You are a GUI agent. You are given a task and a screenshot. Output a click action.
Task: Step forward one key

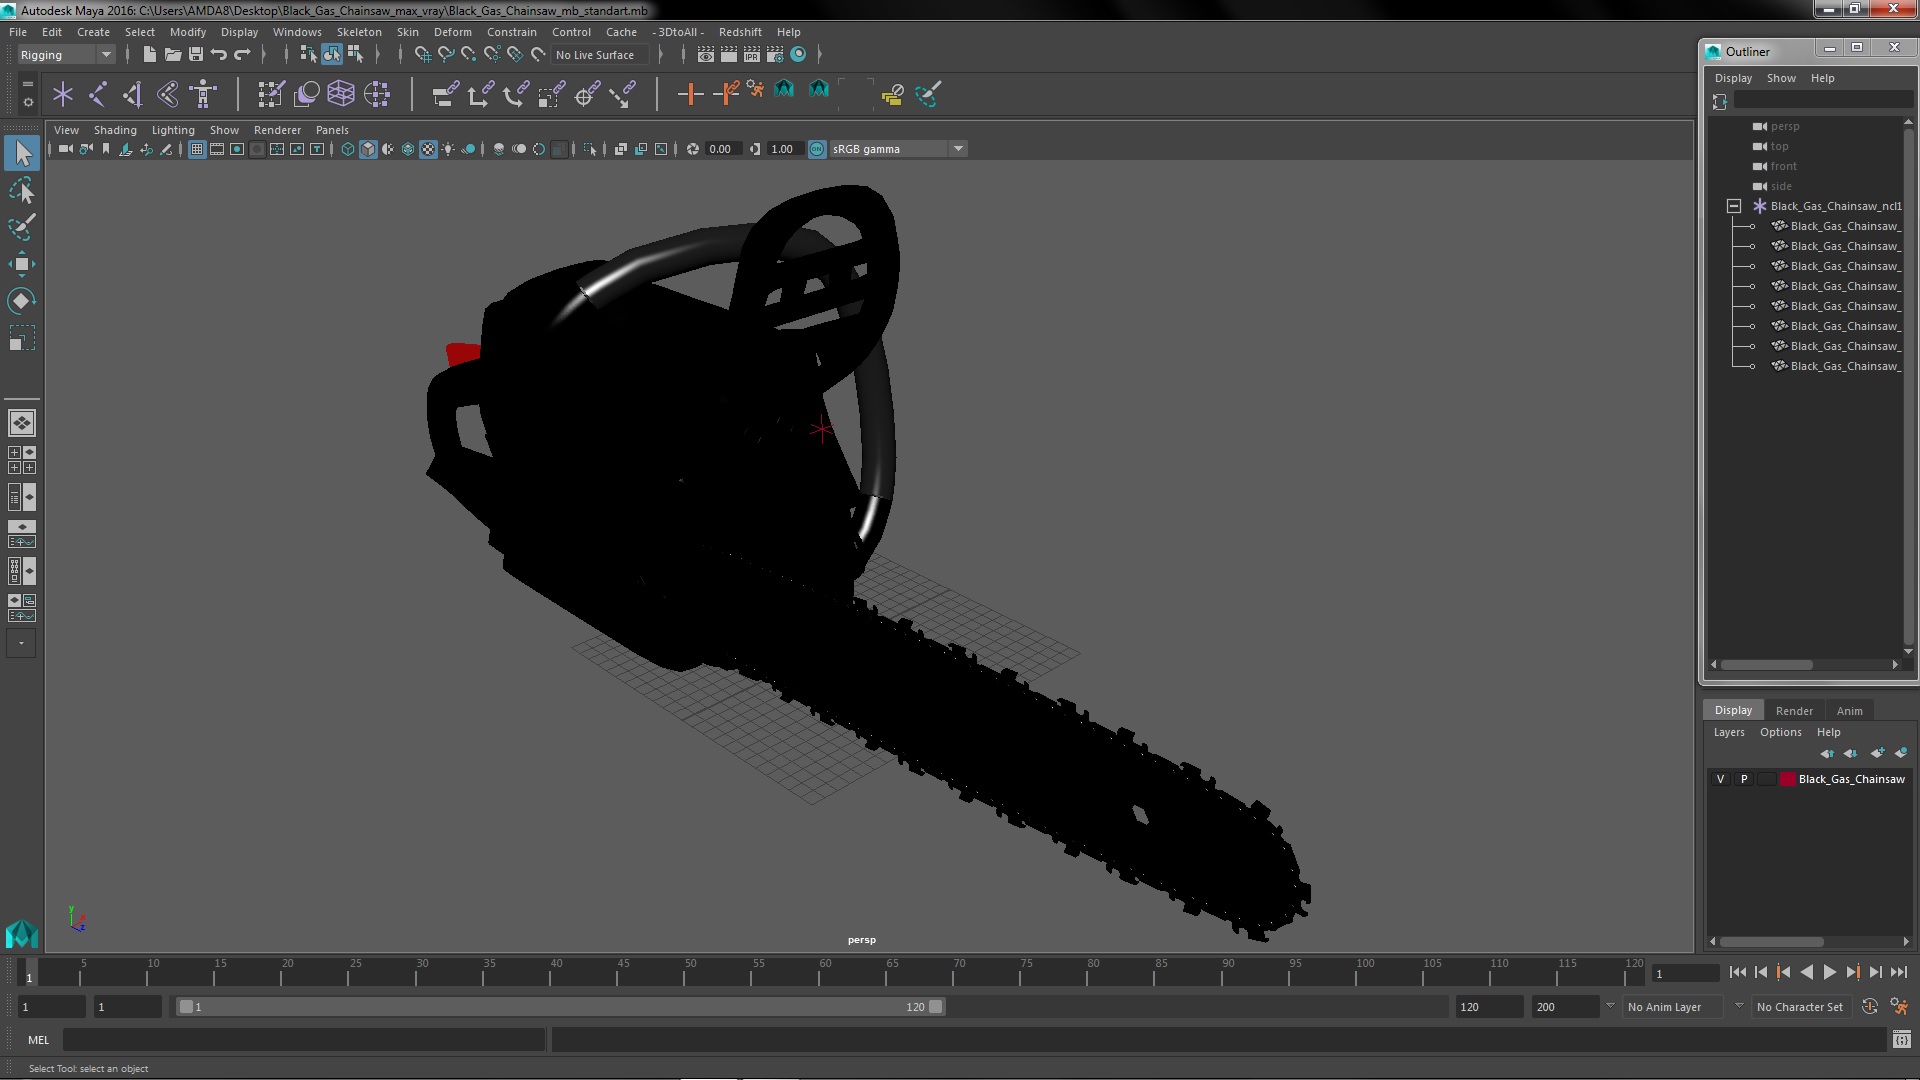point(1852,972)
